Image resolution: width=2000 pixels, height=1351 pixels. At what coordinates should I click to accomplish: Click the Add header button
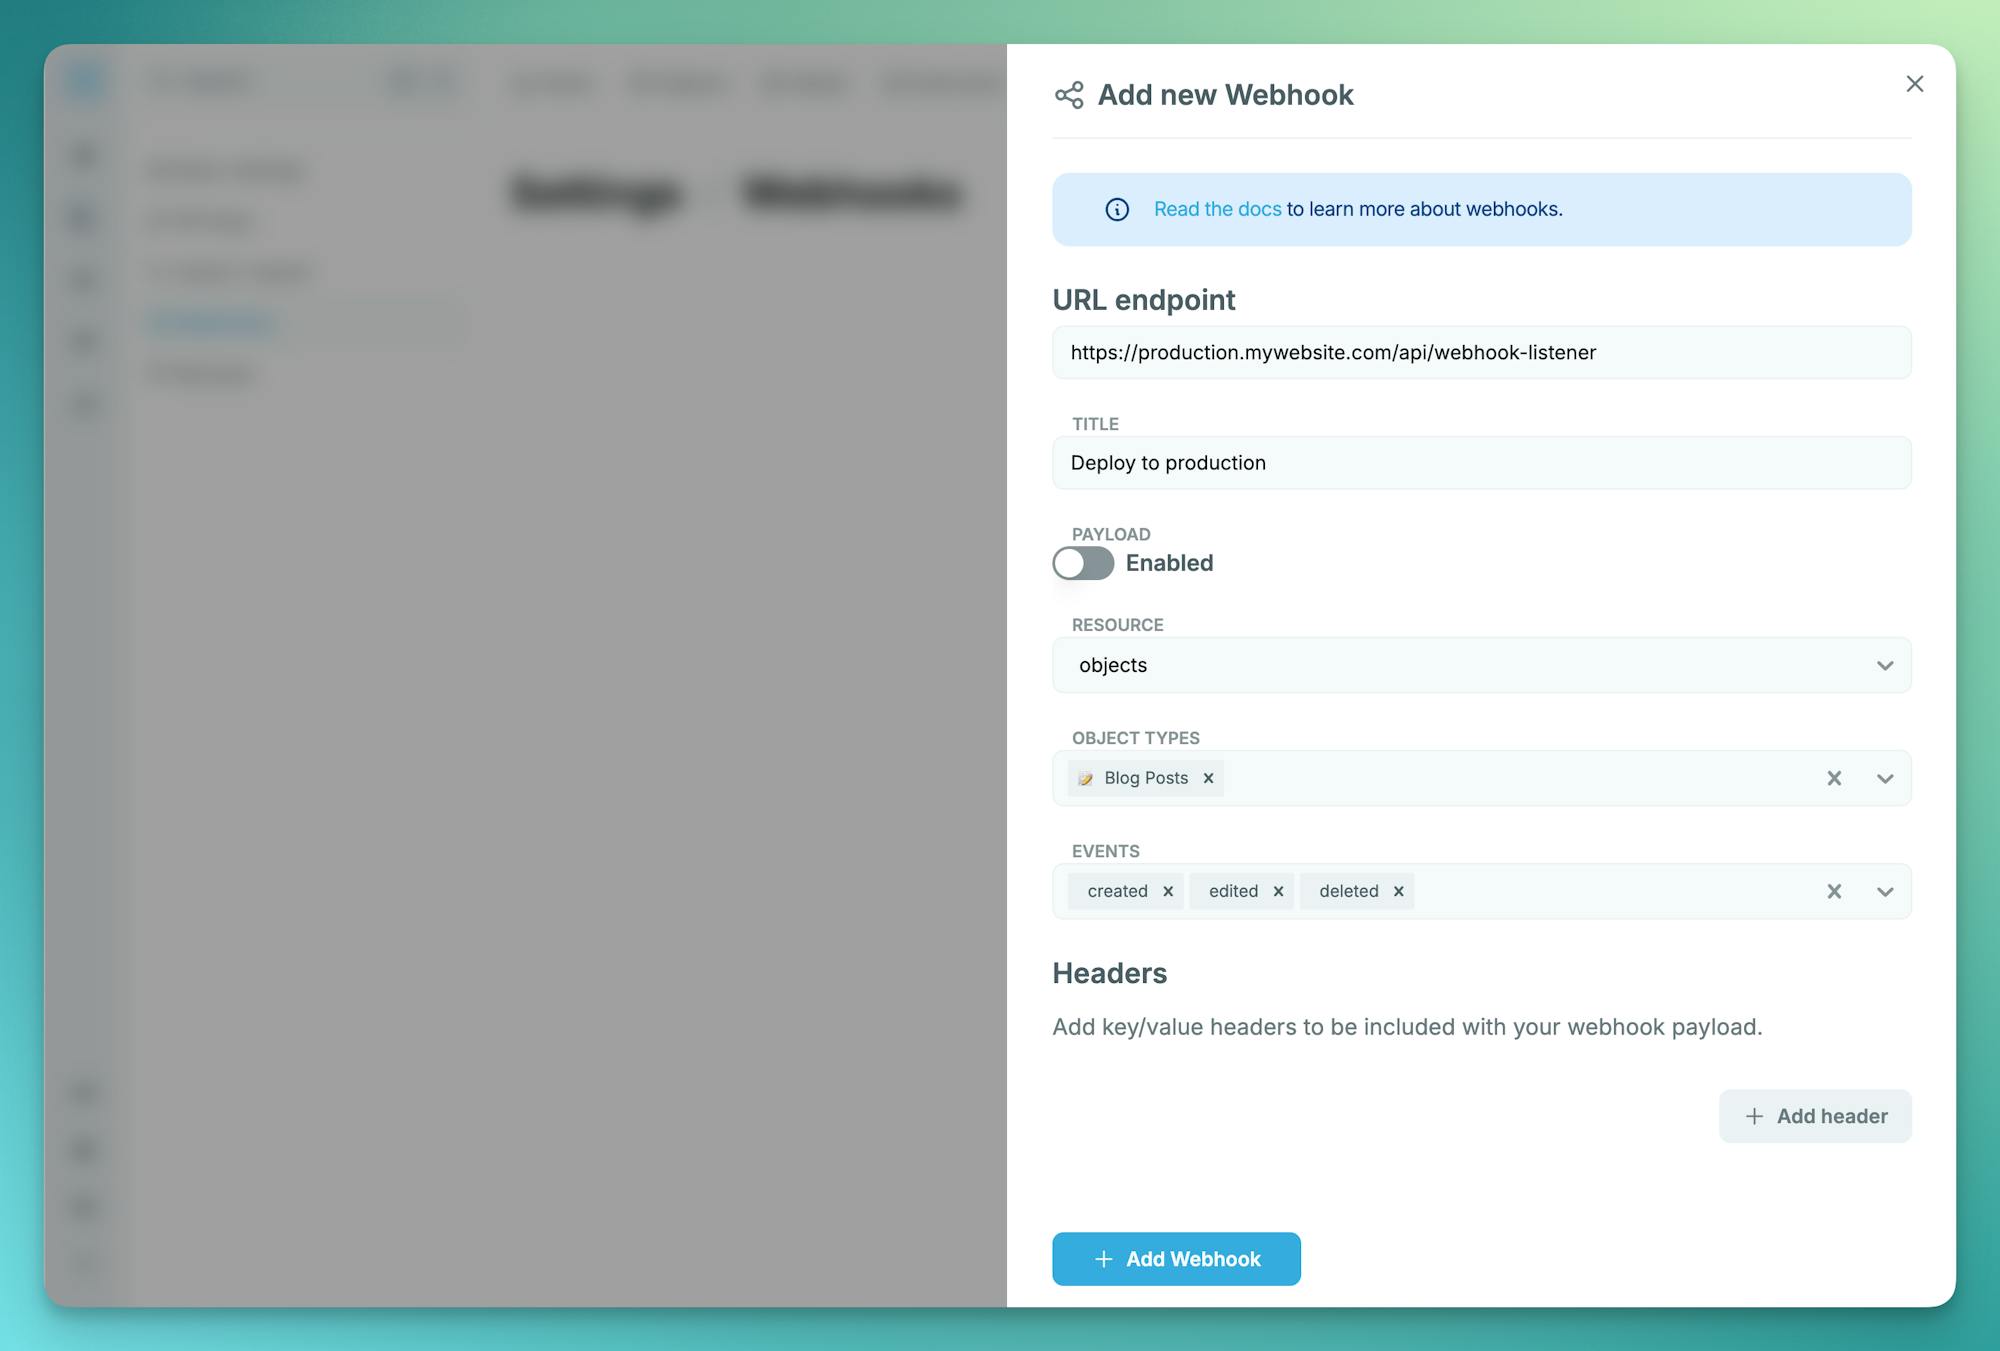click(x=1815, y=1116)
